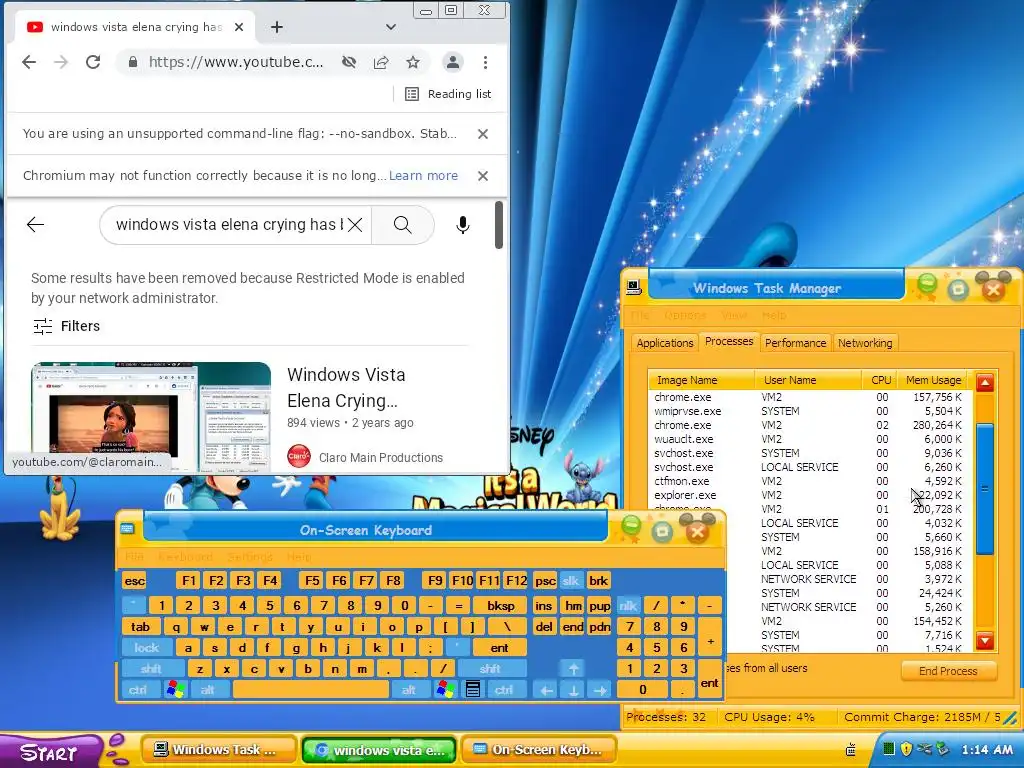Search with voice microphone icon
This screenshot has width=1024, height=768.
tap(462, 225)
